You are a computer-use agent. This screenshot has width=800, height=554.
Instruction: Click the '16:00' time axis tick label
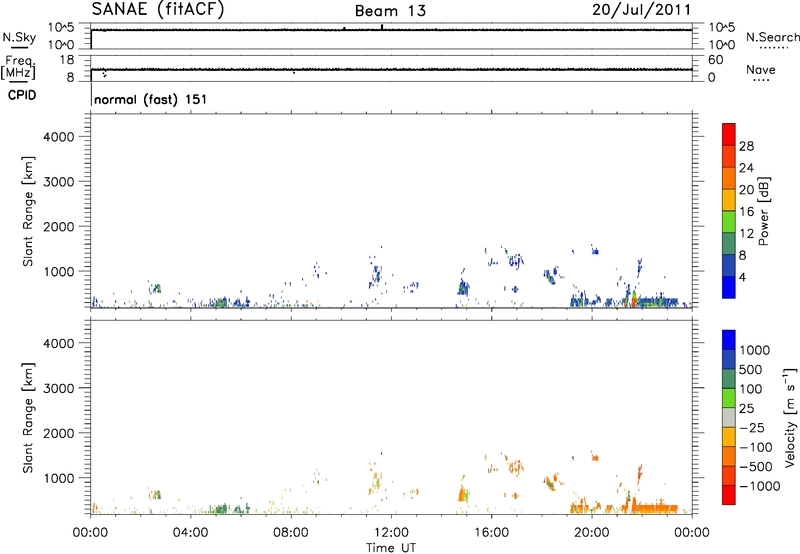(491, 533)
